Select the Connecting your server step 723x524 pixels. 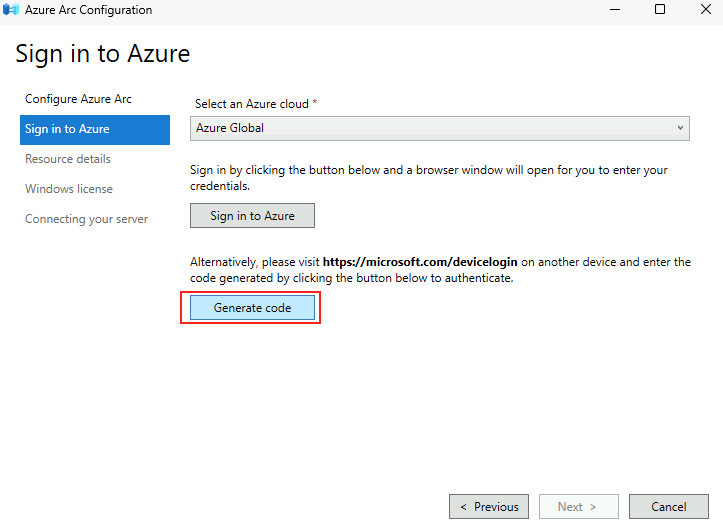coord(86,219)
